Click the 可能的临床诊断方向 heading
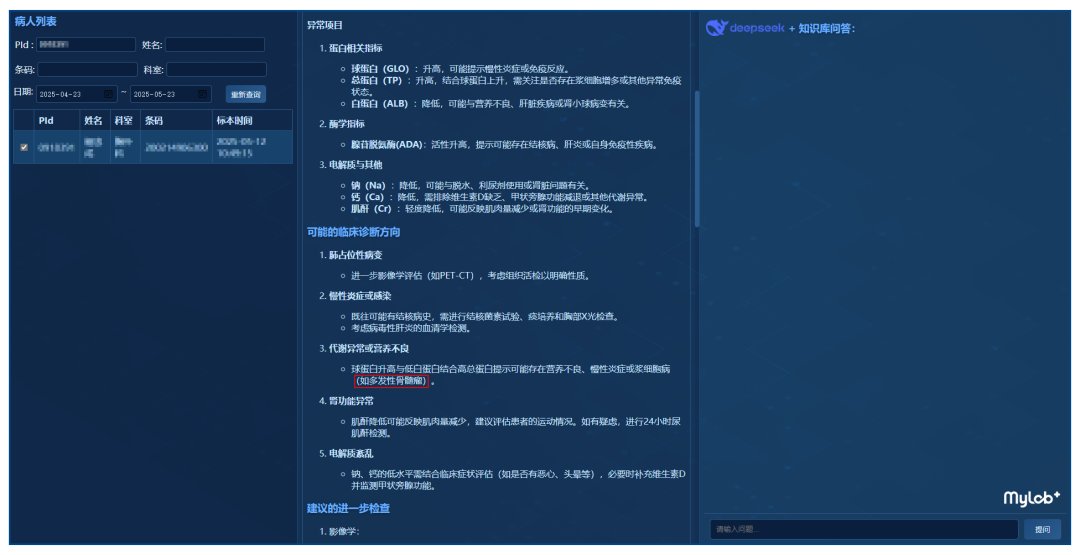This screenshot has width=1080, height=555. [353, 232]
